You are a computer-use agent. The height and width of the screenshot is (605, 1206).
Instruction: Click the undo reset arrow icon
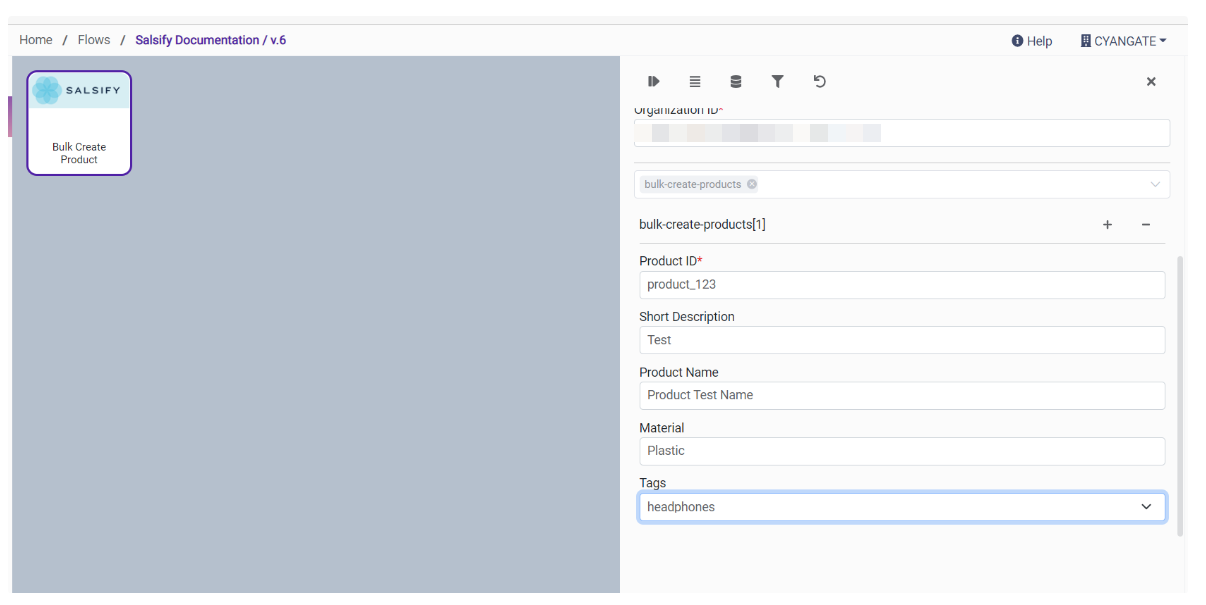(x=819, y=82)
